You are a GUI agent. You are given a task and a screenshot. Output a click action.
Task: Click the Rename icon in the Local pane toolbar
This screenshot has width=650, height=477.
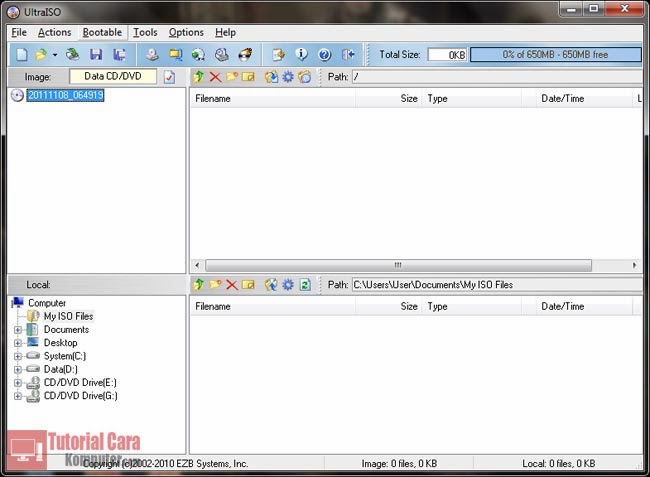[x=248, y=285]
